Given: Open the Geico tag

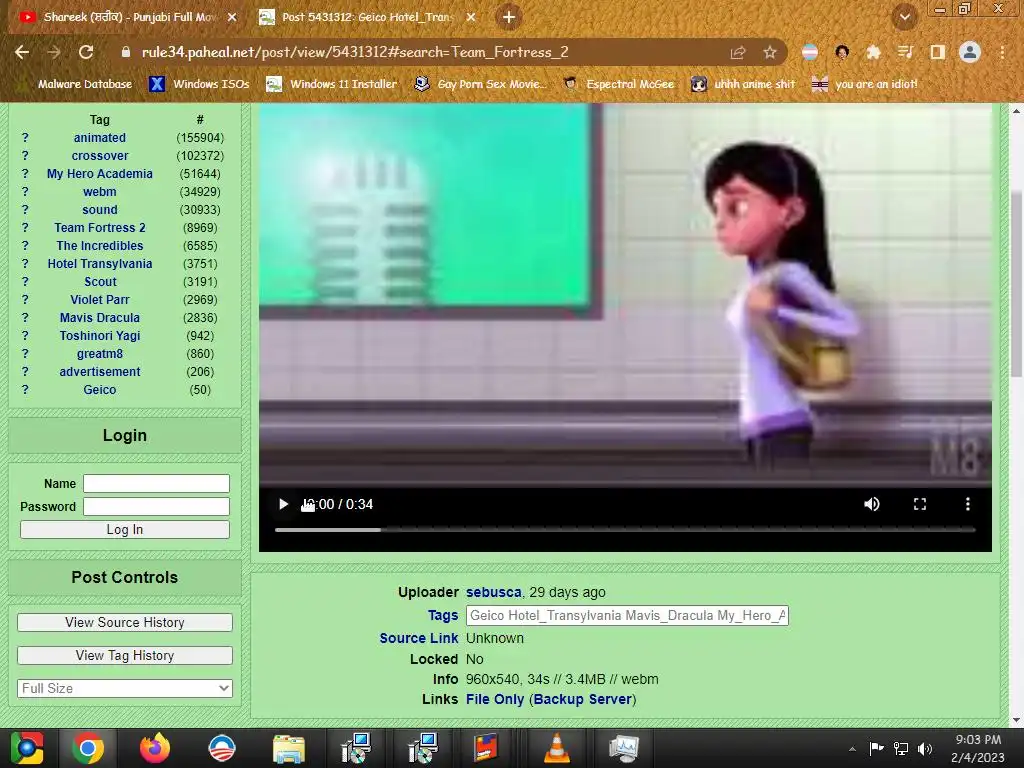Looking at the screenshot, I should 100,390.
